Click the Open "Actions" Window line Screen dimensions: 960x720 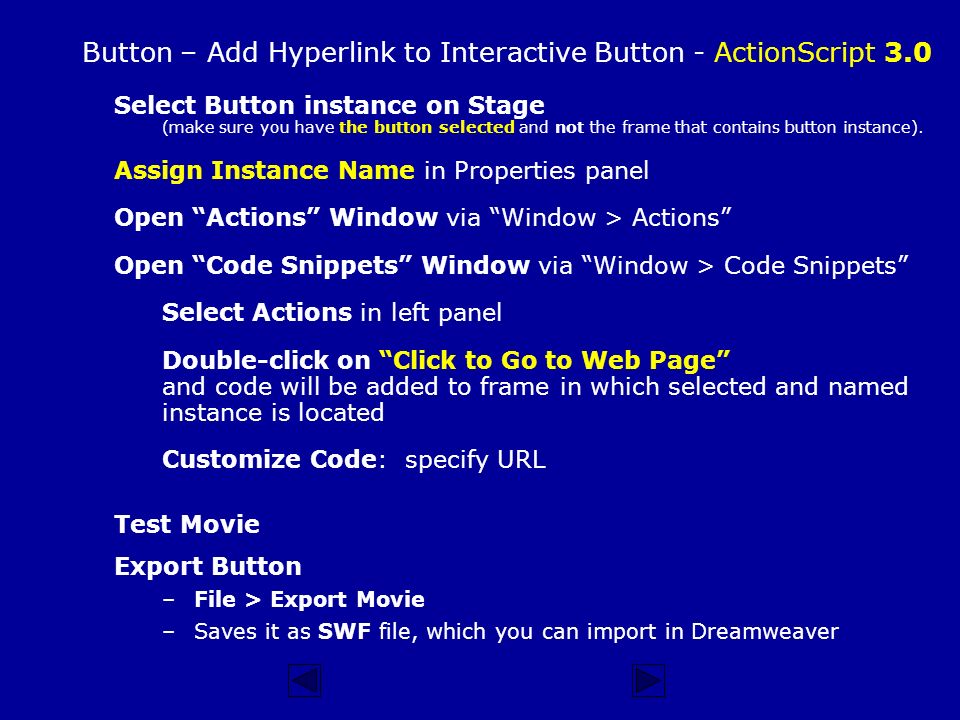click(423, 218)
